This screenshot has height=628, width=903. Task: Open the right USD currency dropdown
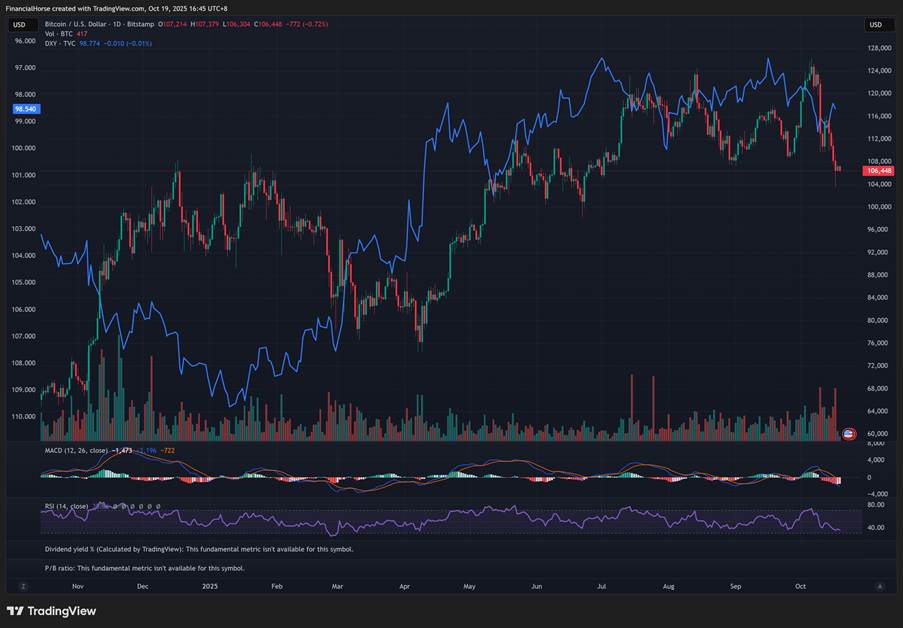coord(876,24)
